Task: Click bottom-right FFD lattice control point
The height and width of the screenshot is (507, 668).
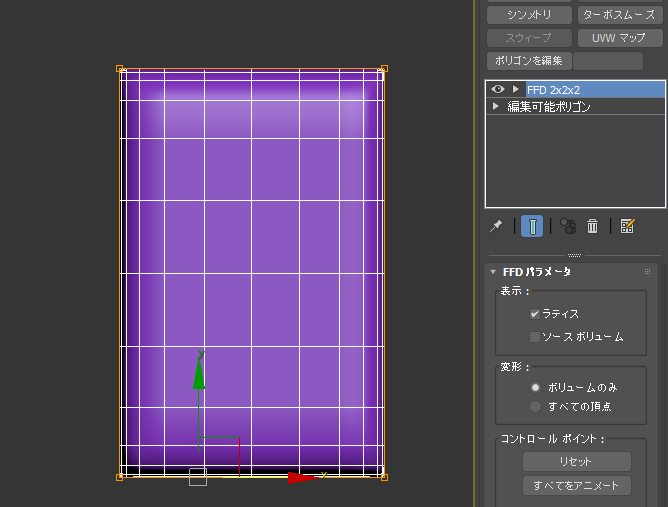Action: click(384, 478)
